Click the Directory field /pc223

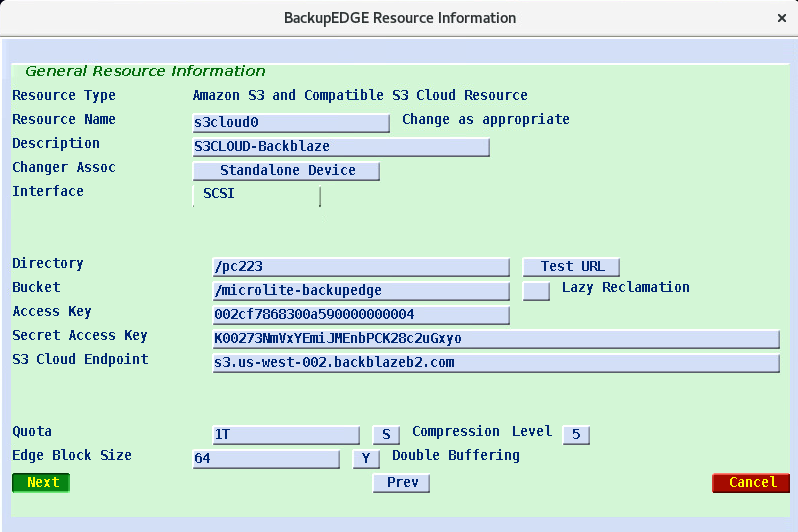click(x=361, y=267)
